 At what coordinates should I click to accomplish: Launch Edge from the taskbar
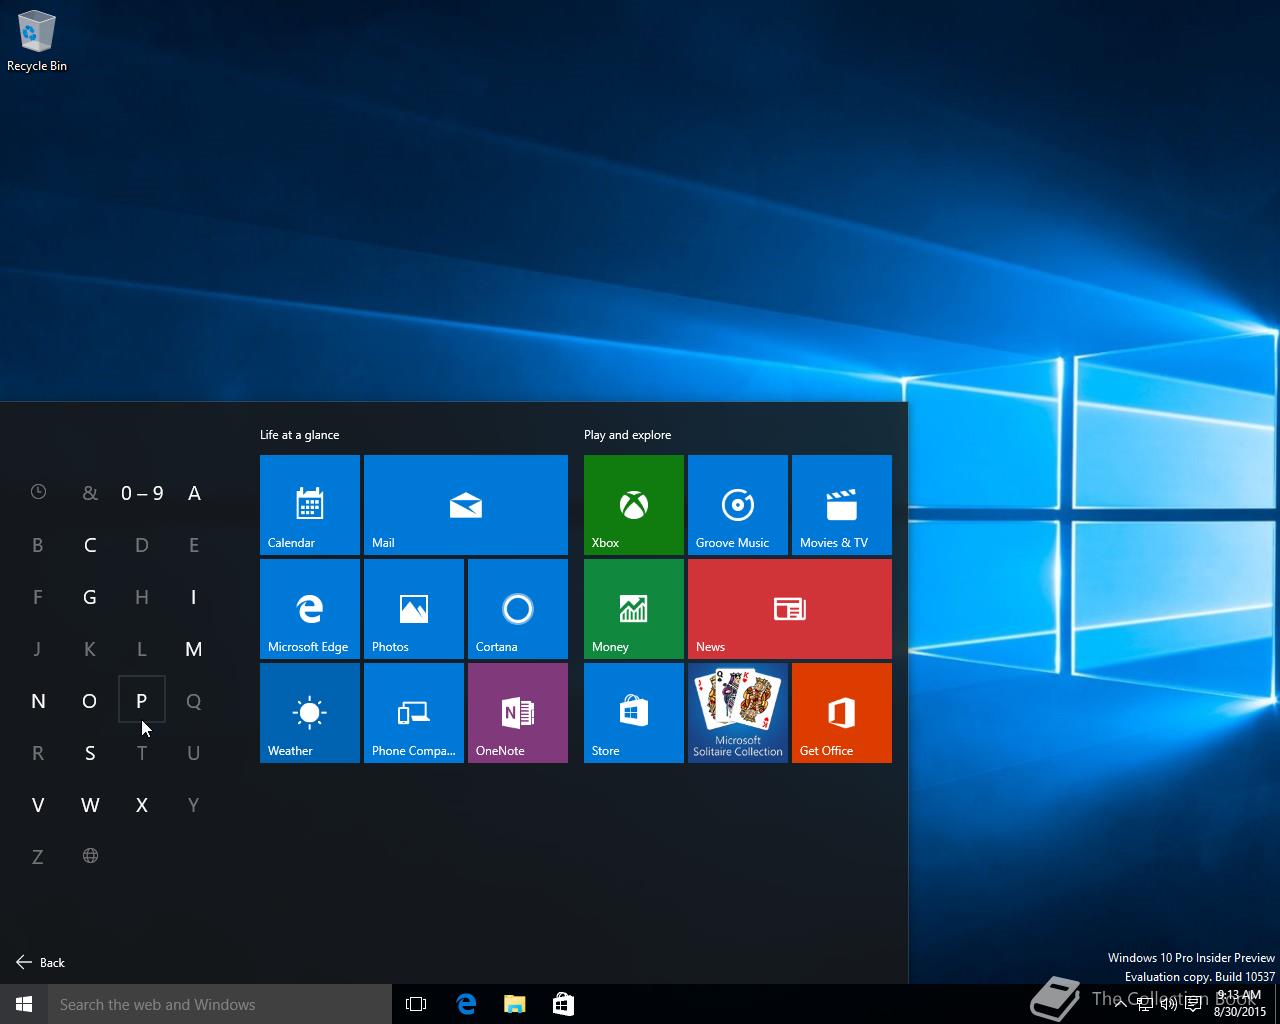pos(466,1004)
